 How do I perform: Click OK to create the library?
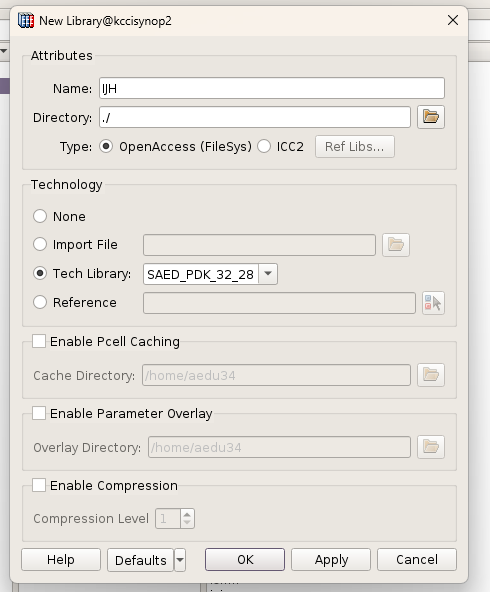tap(245, 560)
